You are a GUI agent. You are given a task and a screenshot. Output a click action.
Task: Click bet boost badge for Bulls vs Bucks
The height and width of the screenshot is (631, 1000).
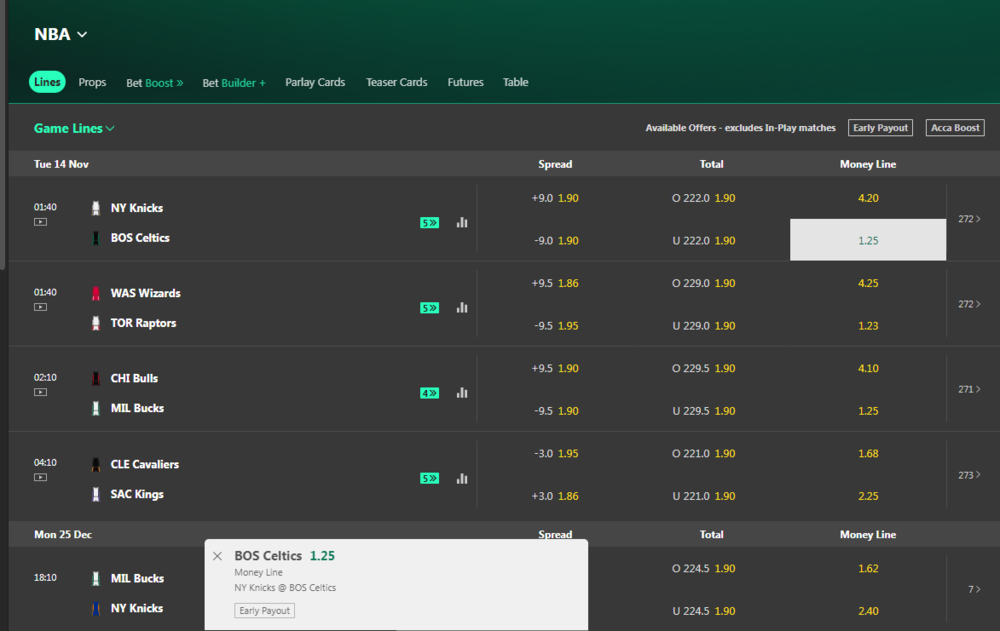429,393
